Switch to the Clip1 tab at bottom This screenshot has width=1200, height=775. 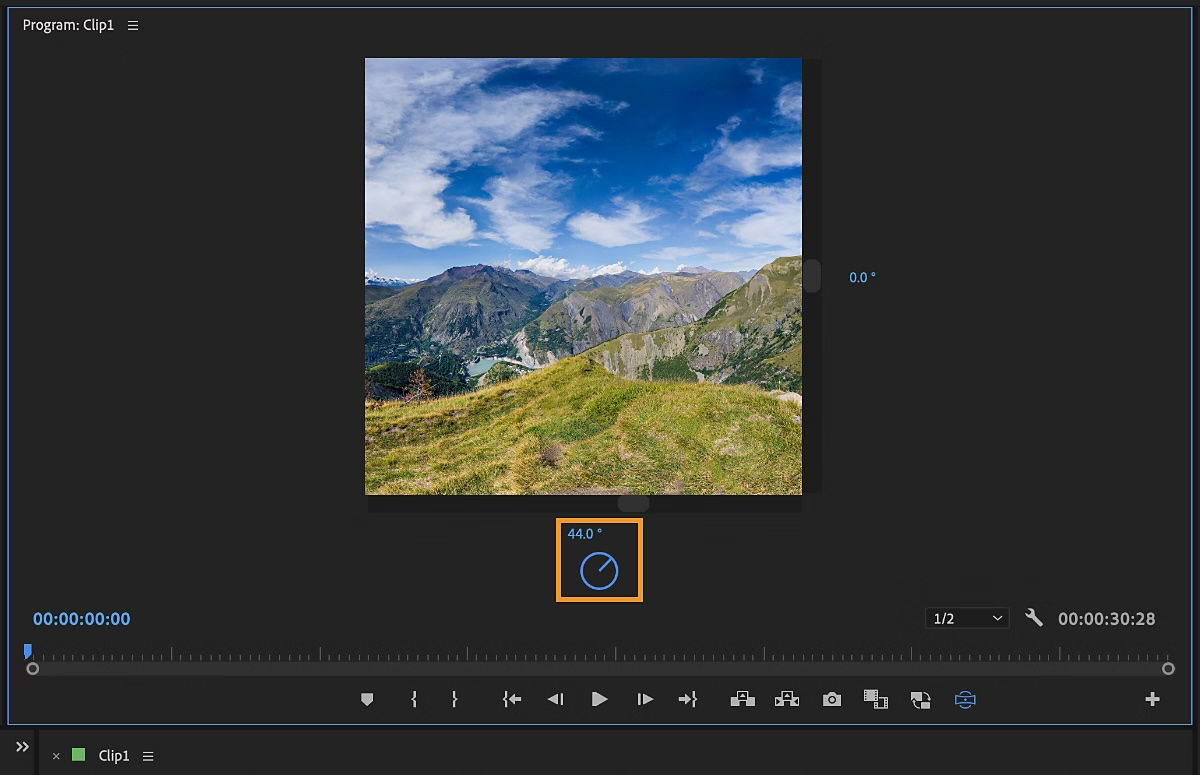[113, 756]
